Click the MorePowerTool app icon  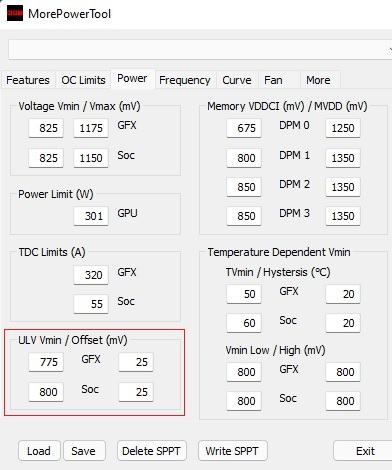click(15, 13)
